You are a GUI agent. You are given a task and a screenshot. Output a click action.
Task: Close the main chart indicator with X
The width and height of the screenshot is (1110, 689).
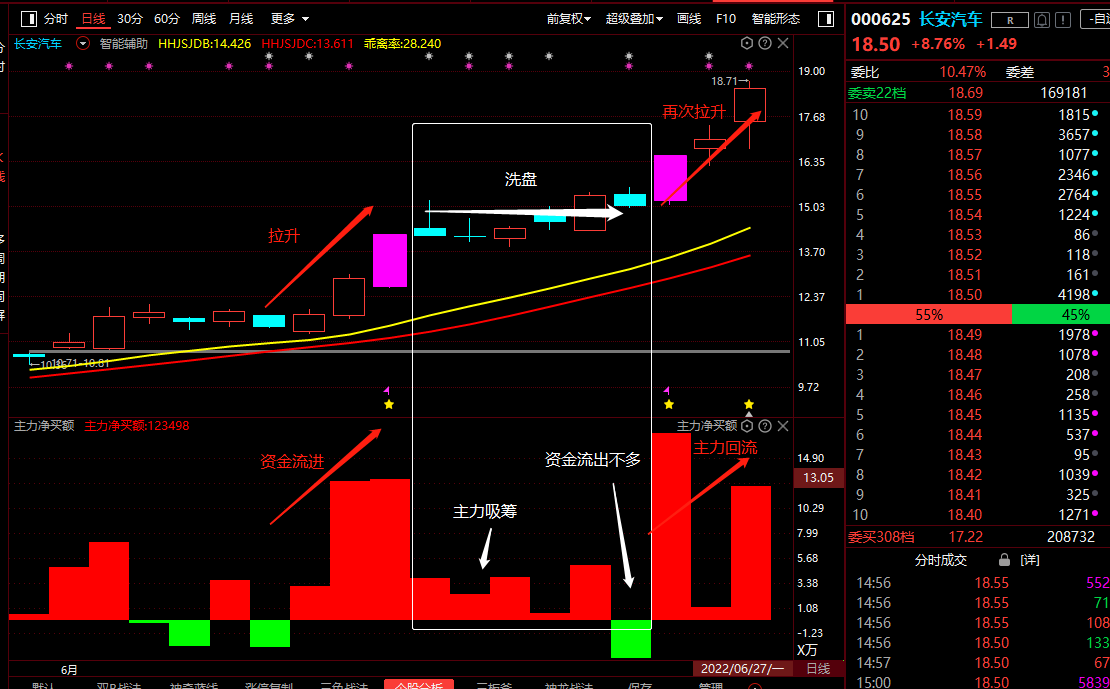[783, 43]
